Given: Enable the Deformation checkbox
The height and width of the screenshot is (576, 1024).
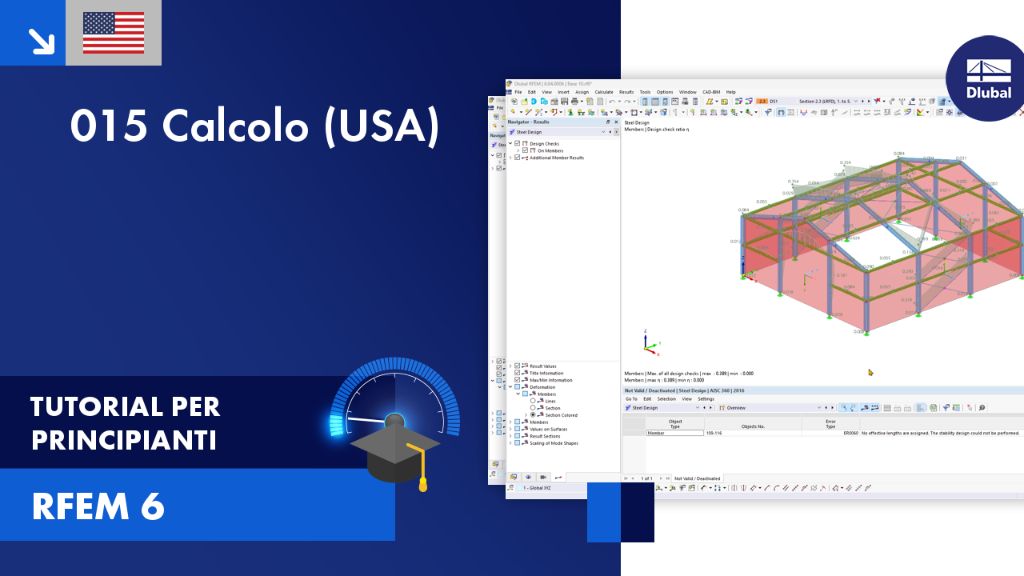Looking at the screenshot, I should (x=517, y=387).
